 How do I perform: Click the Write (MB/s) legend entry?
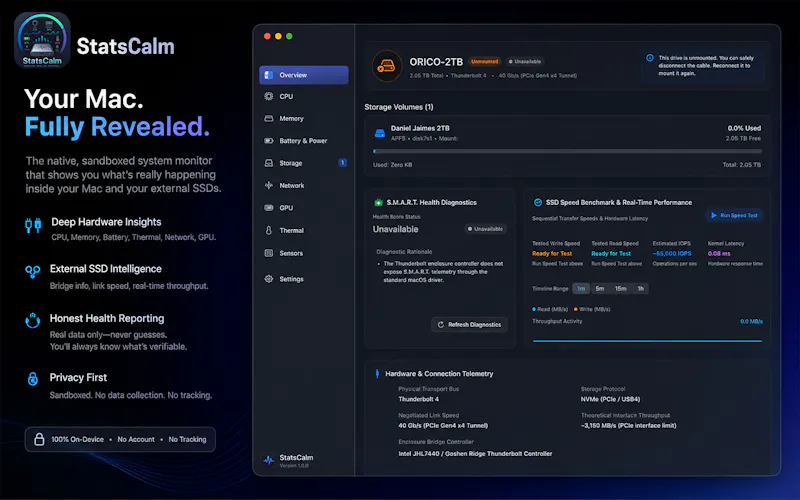(x=592, y=309)
